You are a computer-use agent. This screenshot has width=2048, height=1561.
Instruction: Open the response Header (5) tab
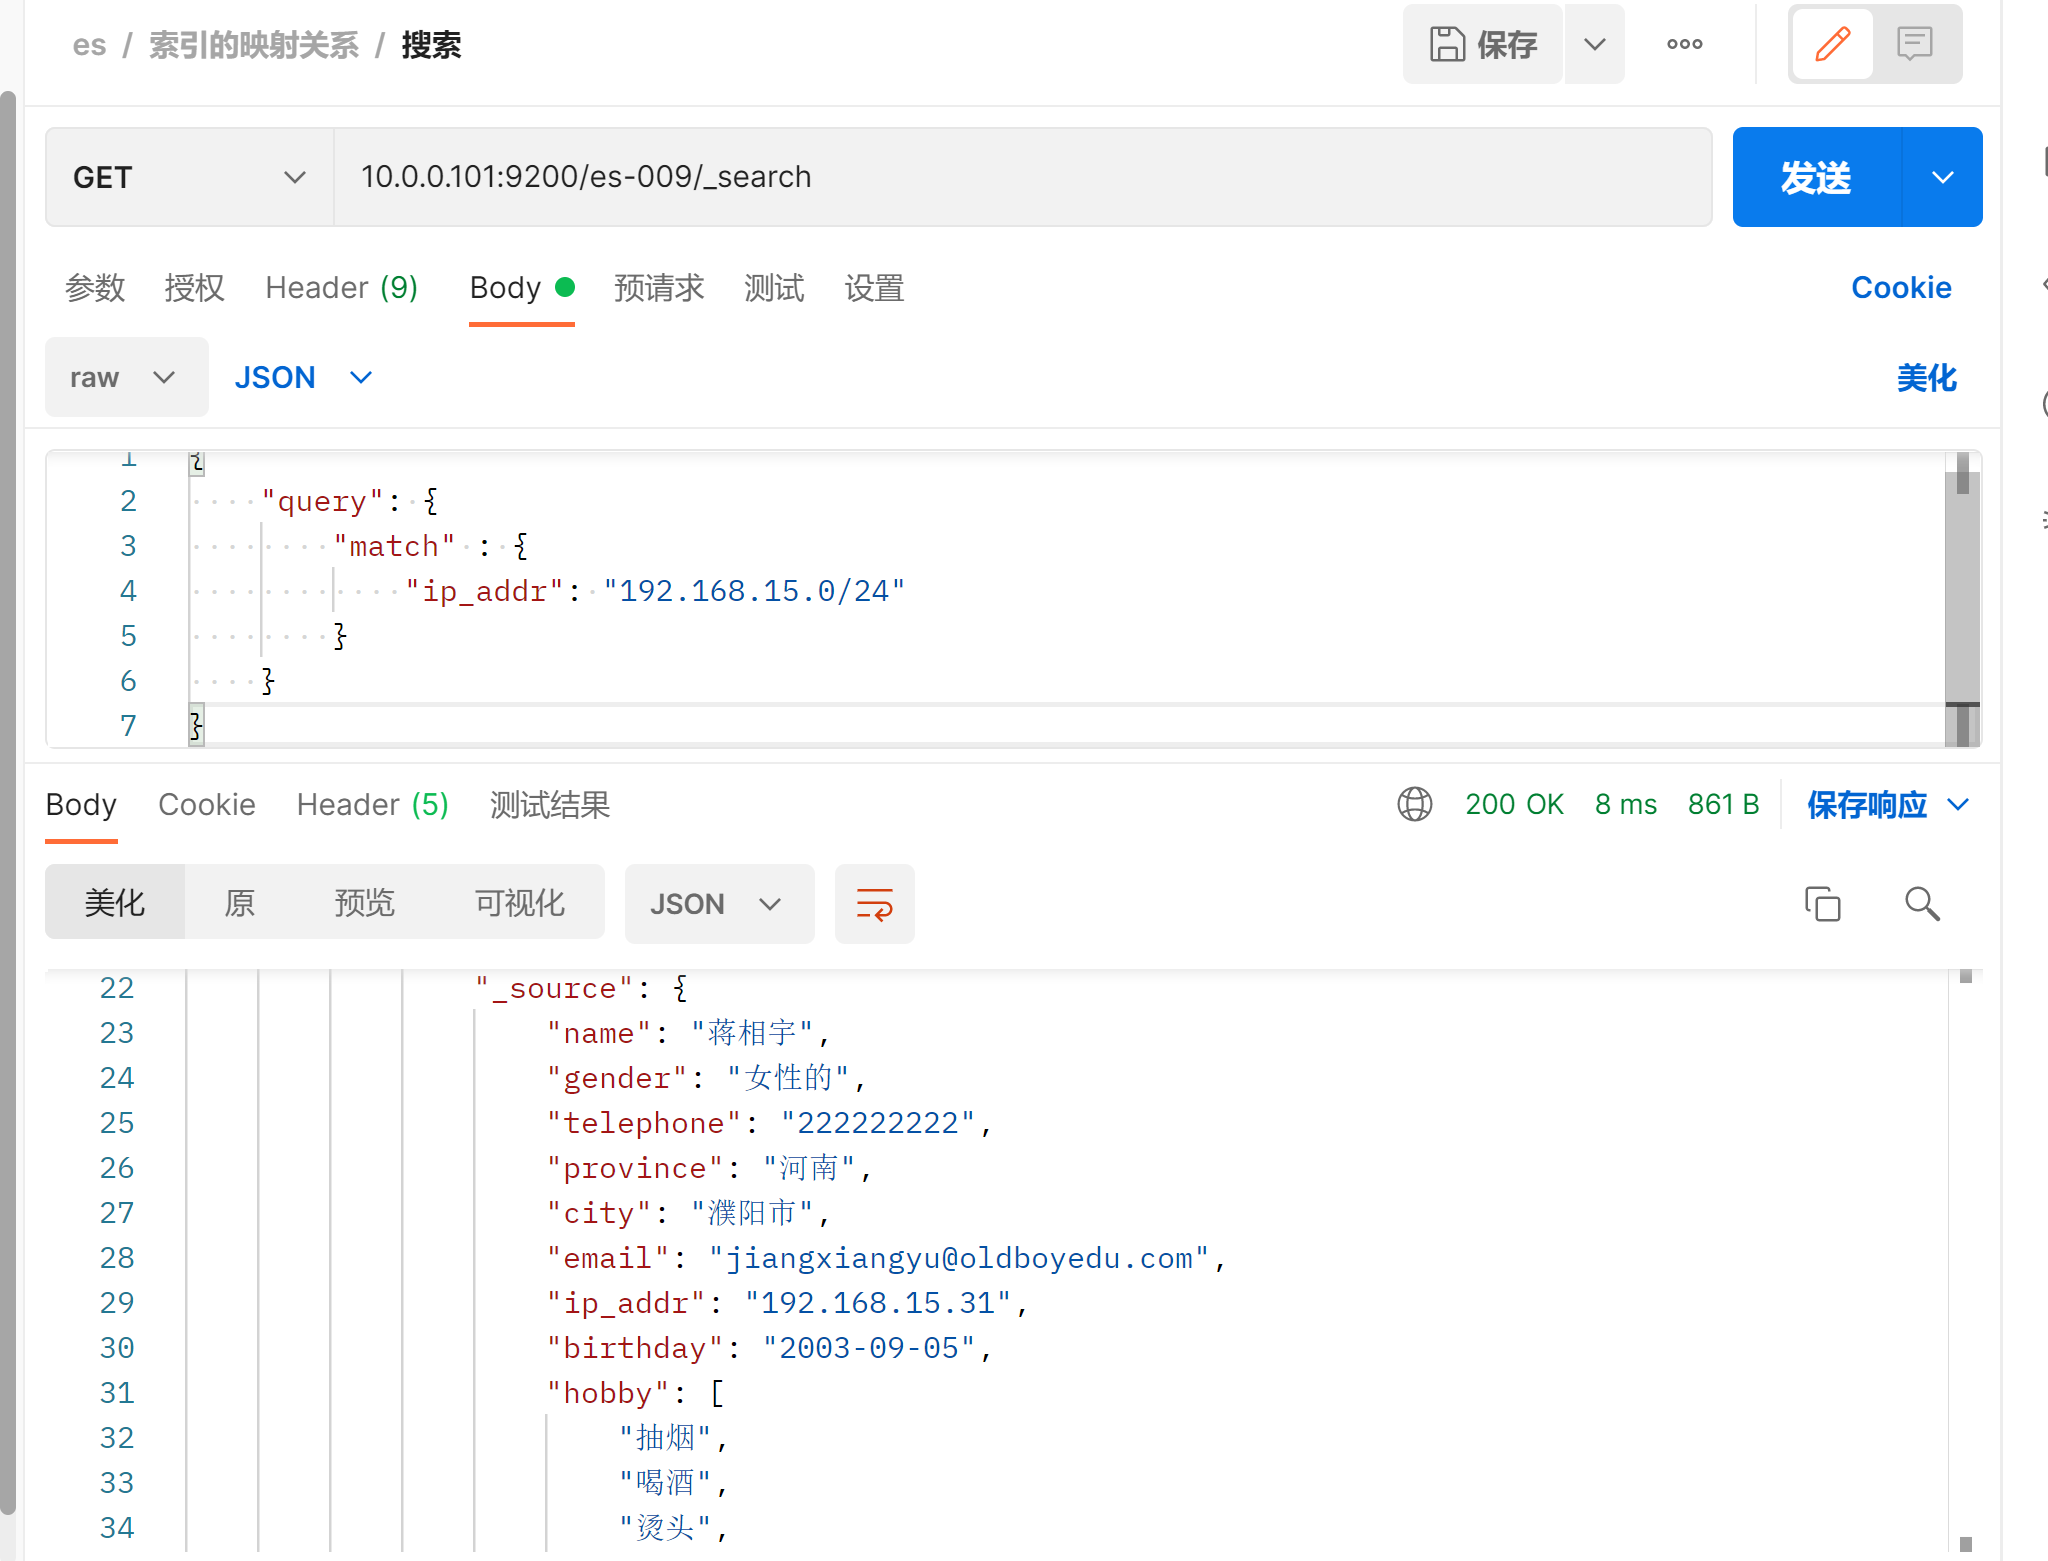click(x=372, y=805)
